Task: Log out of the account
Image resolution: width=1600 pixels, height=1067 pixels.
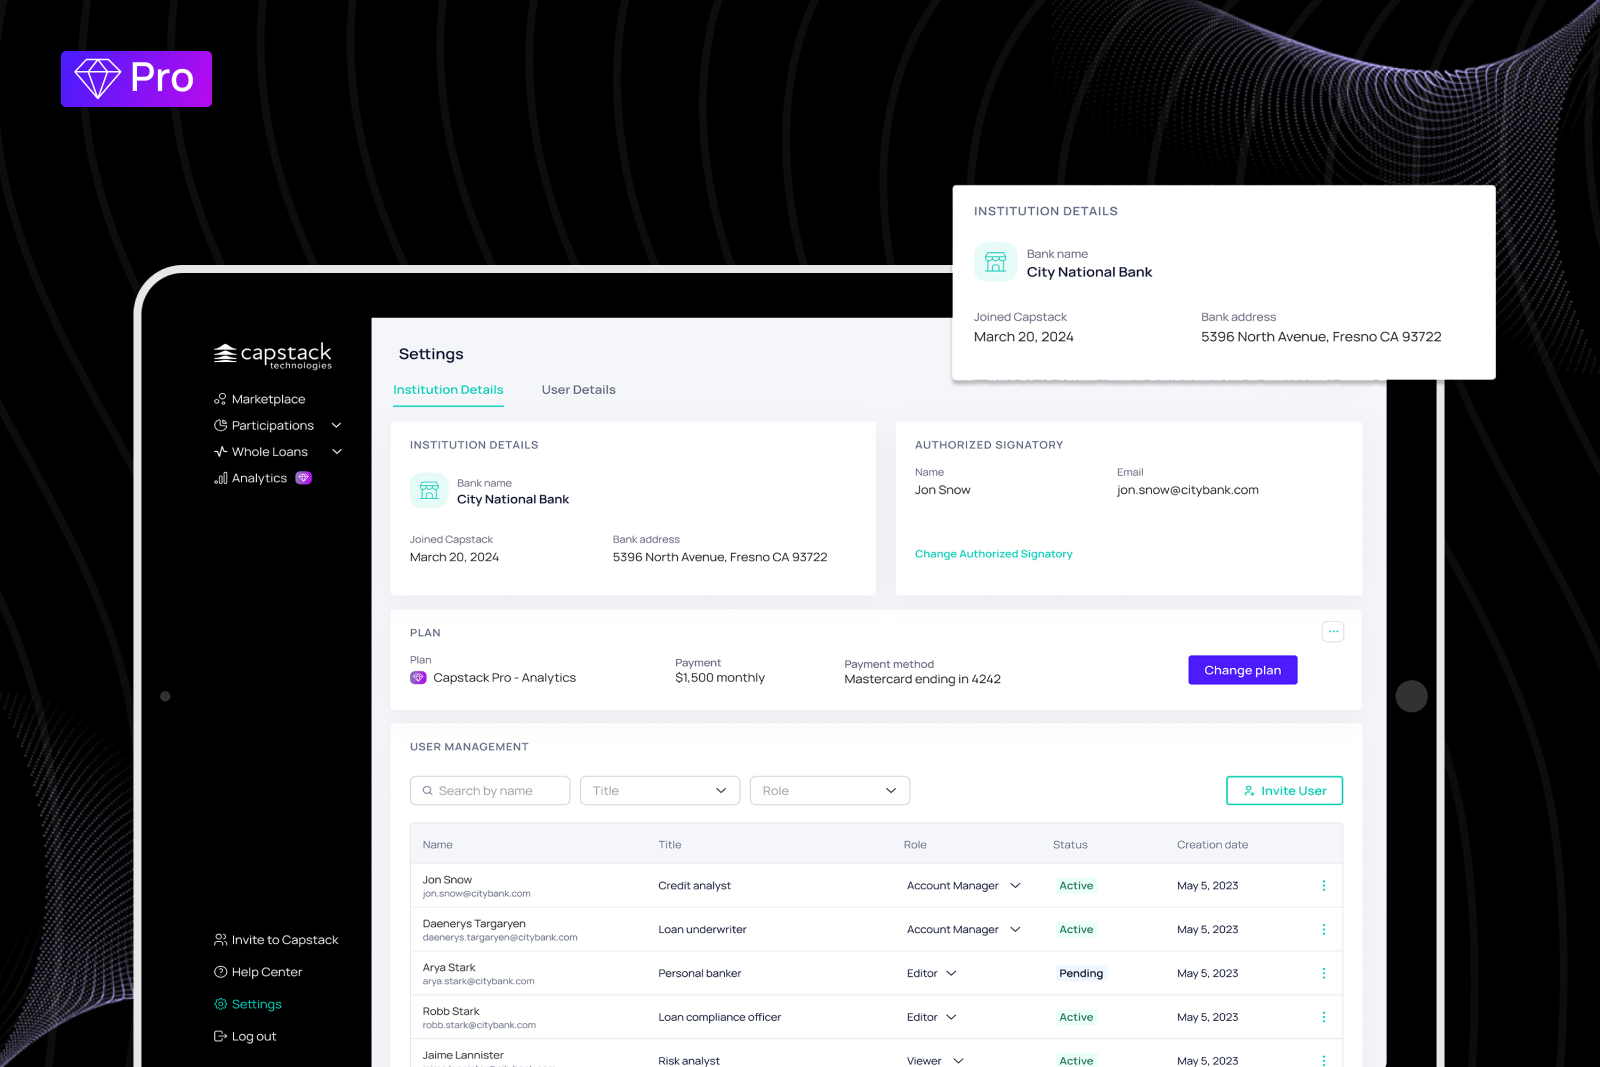Action: coord(254,1036)
